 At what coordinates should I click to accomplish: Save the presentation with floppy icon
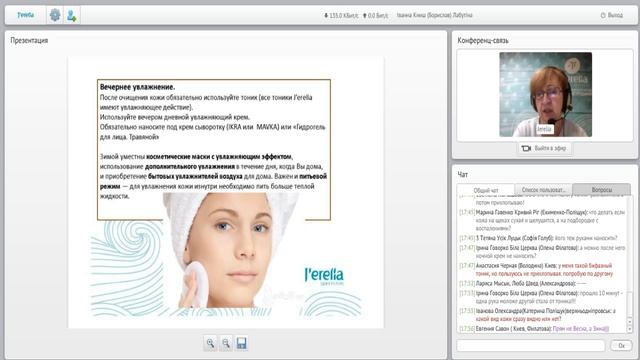tap(241, 343)
